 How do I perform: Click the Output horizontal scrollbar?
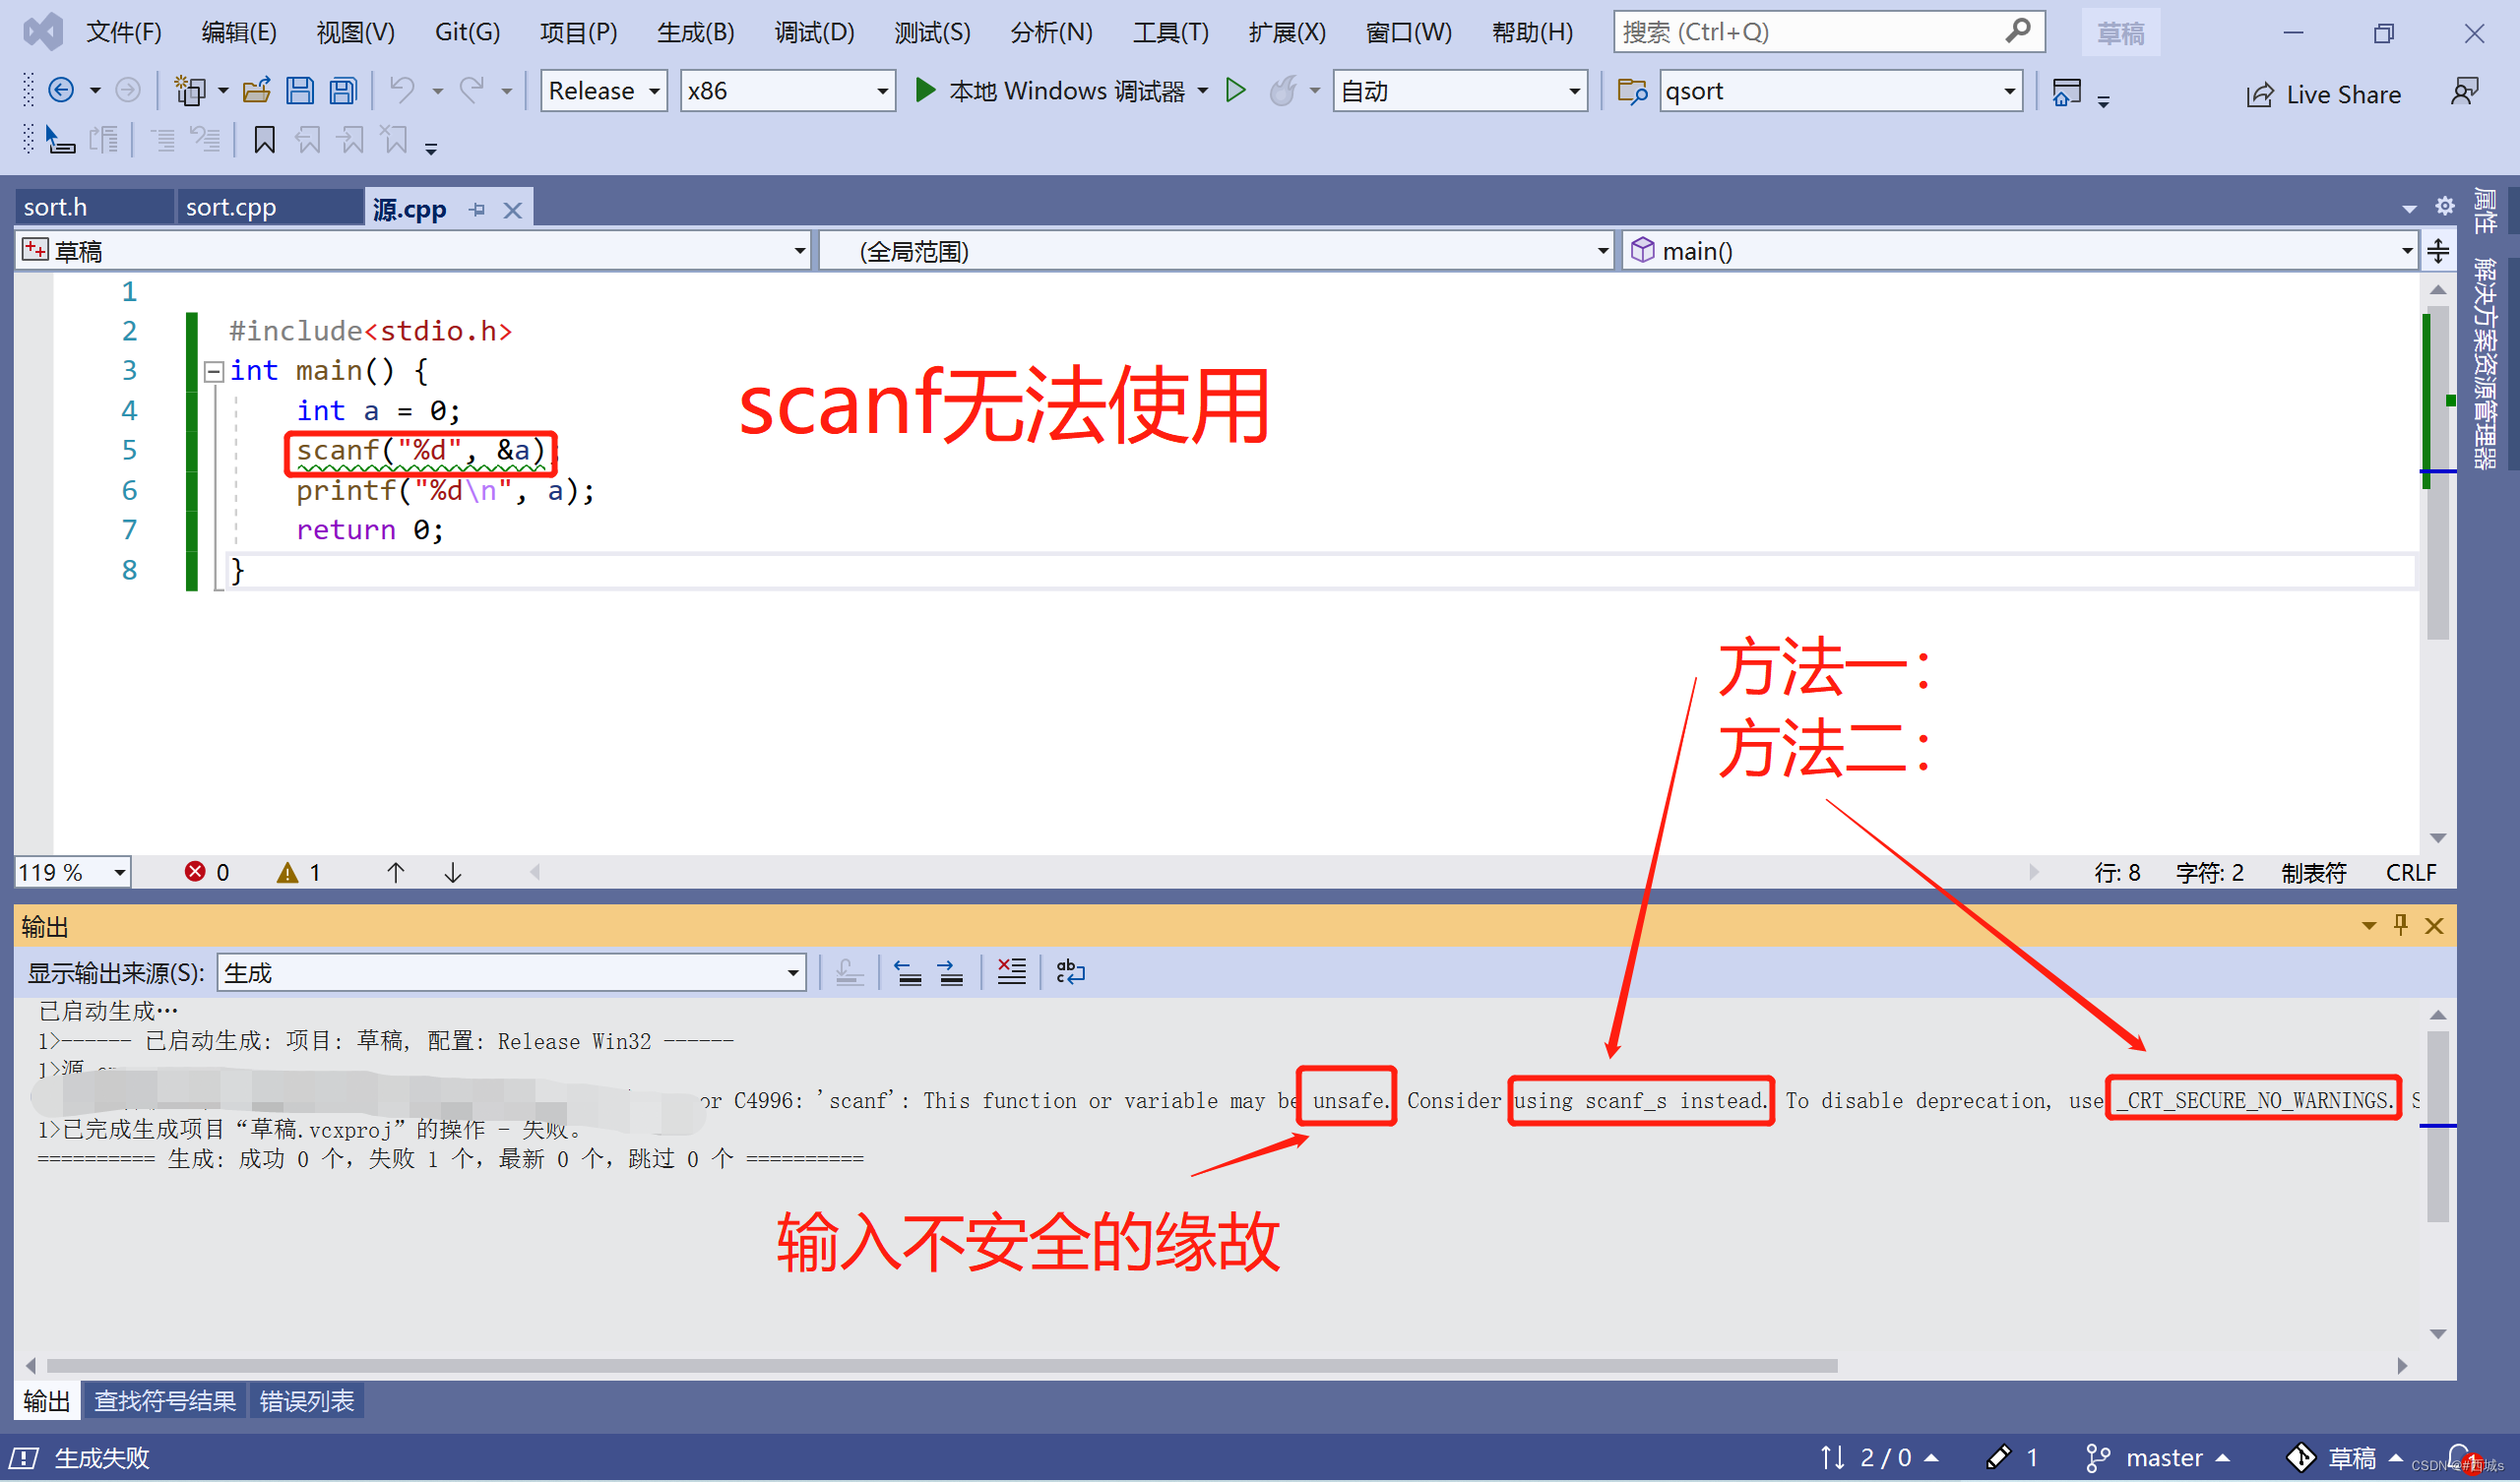click(941, 1366)
